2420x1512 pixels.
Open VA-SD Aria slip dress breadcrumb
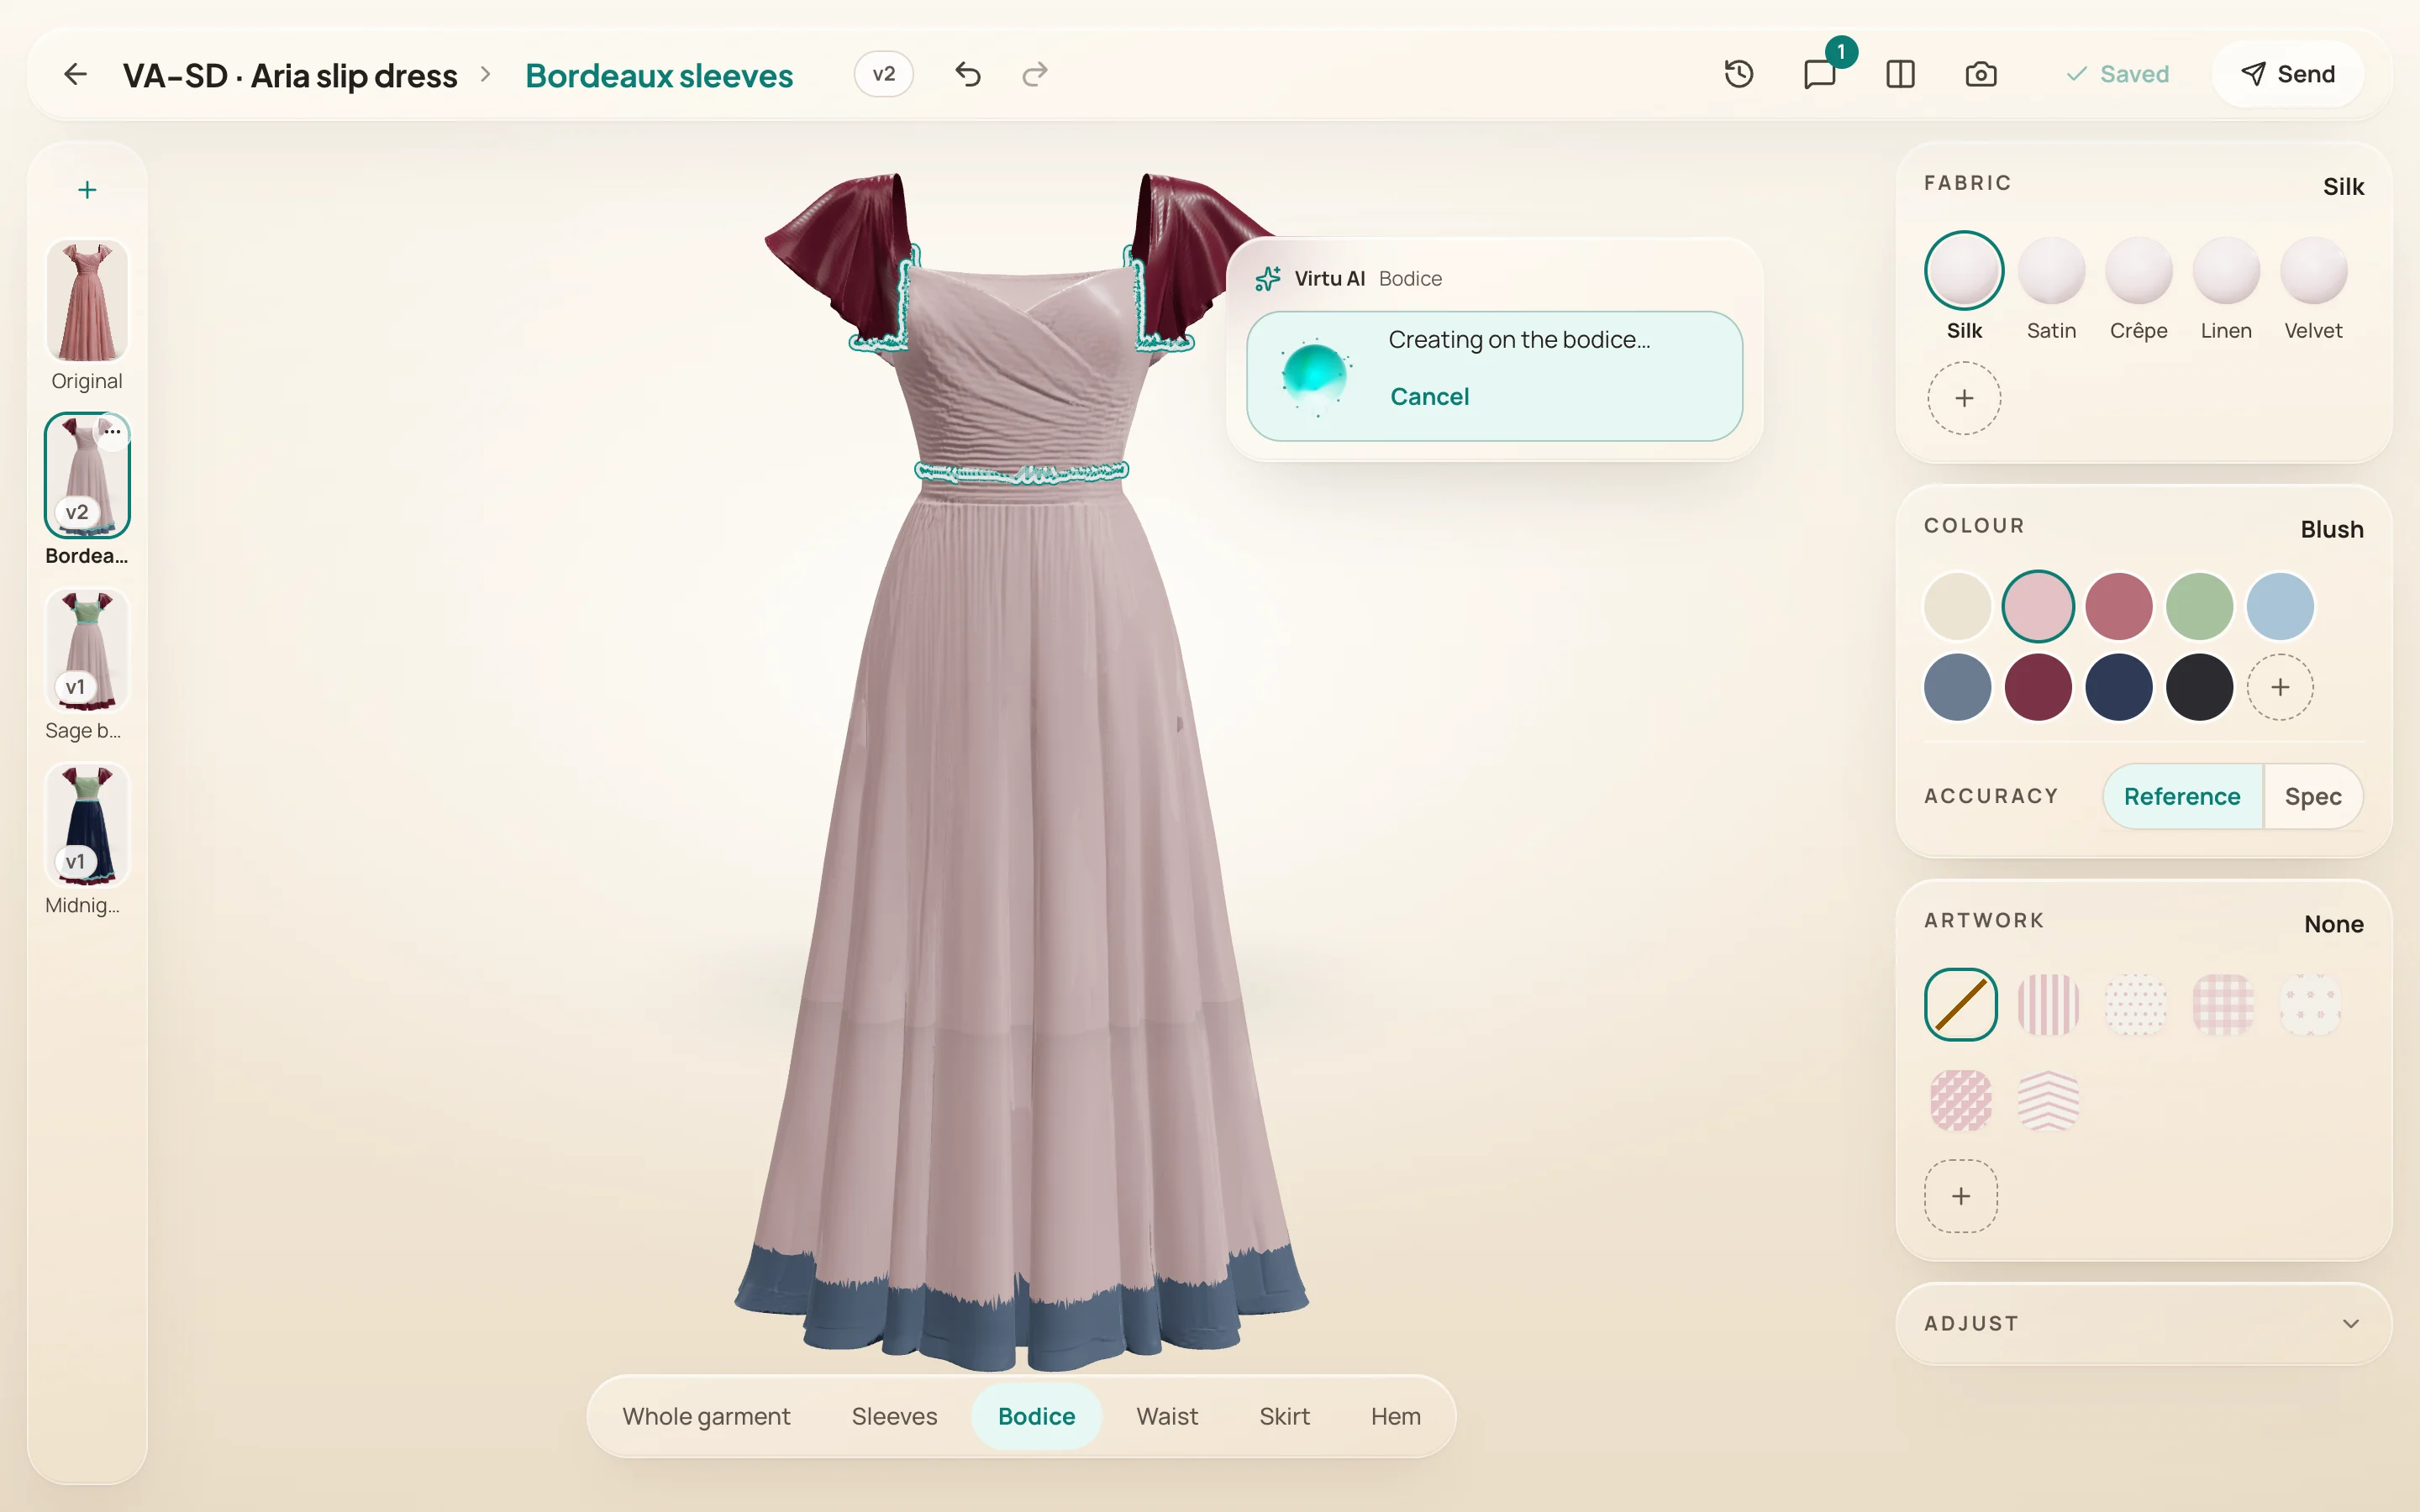(x=290, y=76)
